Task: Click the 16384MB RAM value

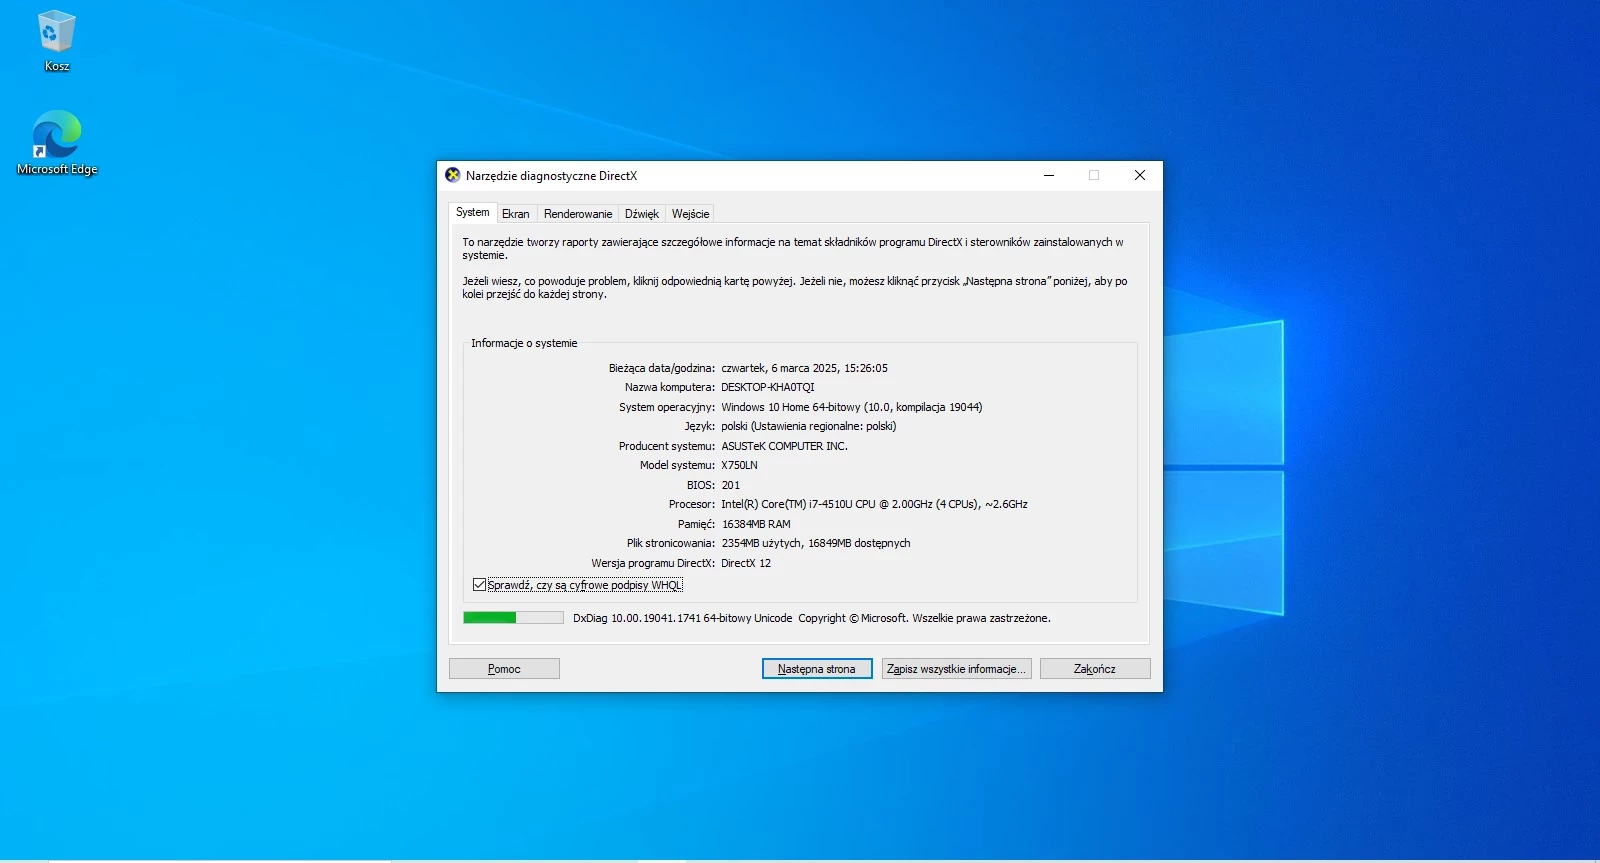Action: pos(756,524)
